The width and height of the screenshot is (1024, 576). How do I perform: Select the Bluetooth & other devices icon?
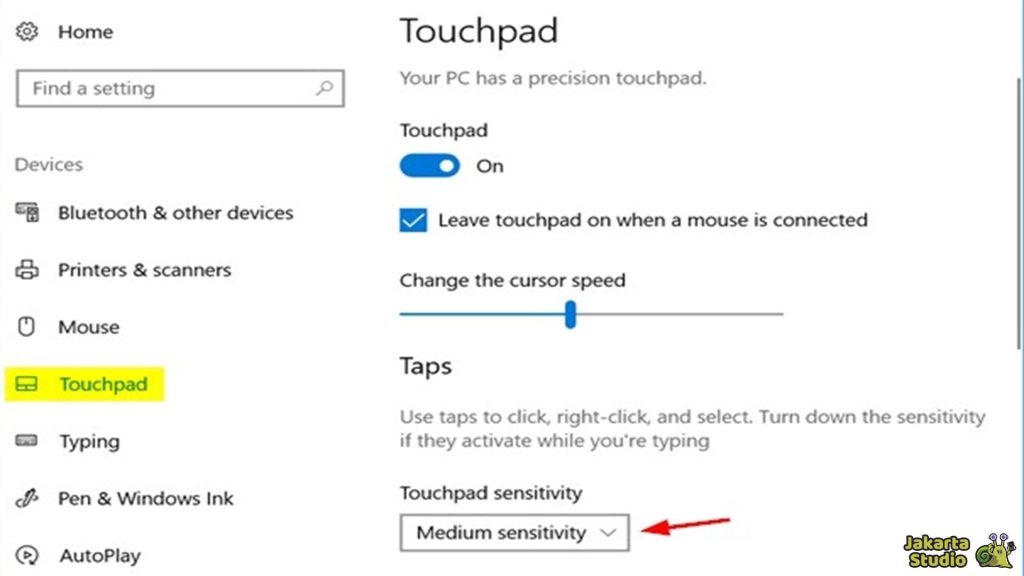click(x=27, y=212)
